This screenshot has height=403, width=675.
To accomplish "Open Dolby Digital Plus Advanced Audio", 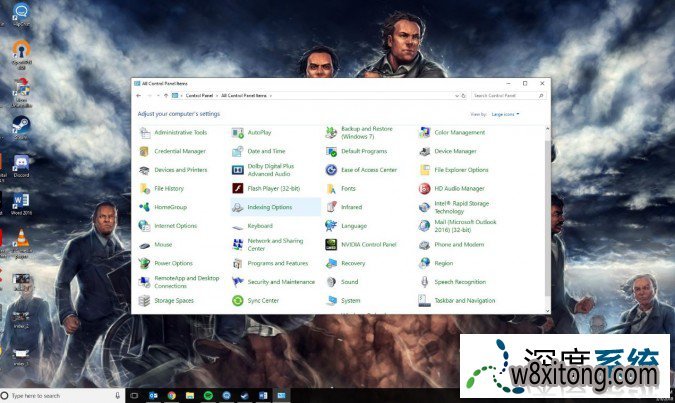I will (x=270, y=169).
